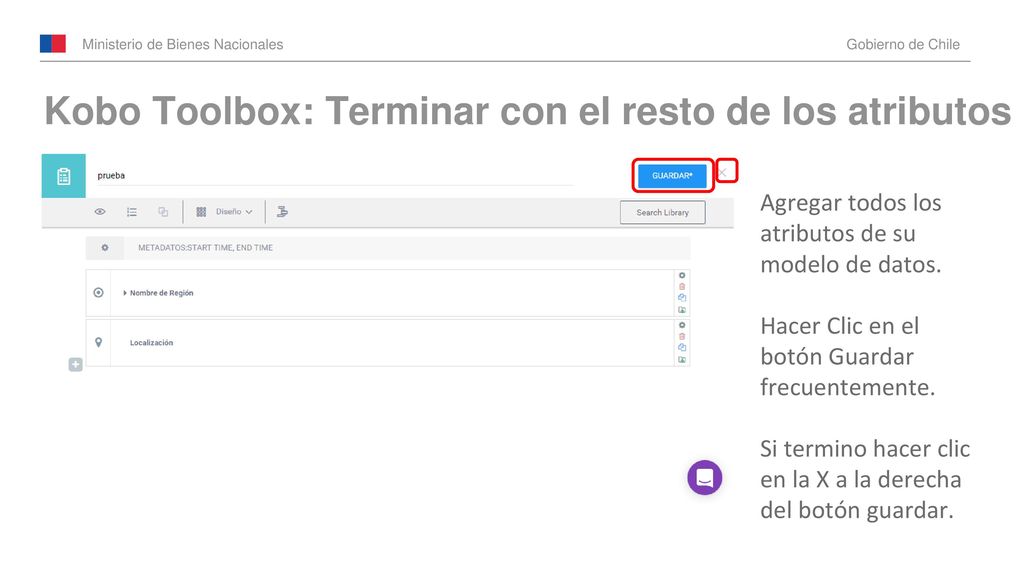
Task: Open settings for Nombre de Región question
Action: [x=682, y=275]
